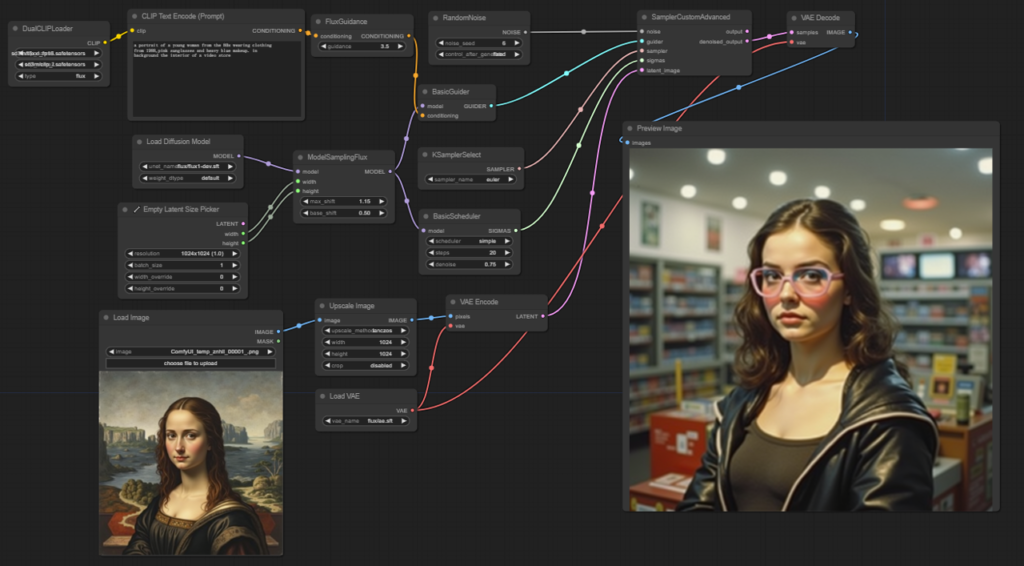The width and height of the screenshot is (1024, 566).
Task: Click the VAE output port on Load VAE
Action: tap(412, 411)
